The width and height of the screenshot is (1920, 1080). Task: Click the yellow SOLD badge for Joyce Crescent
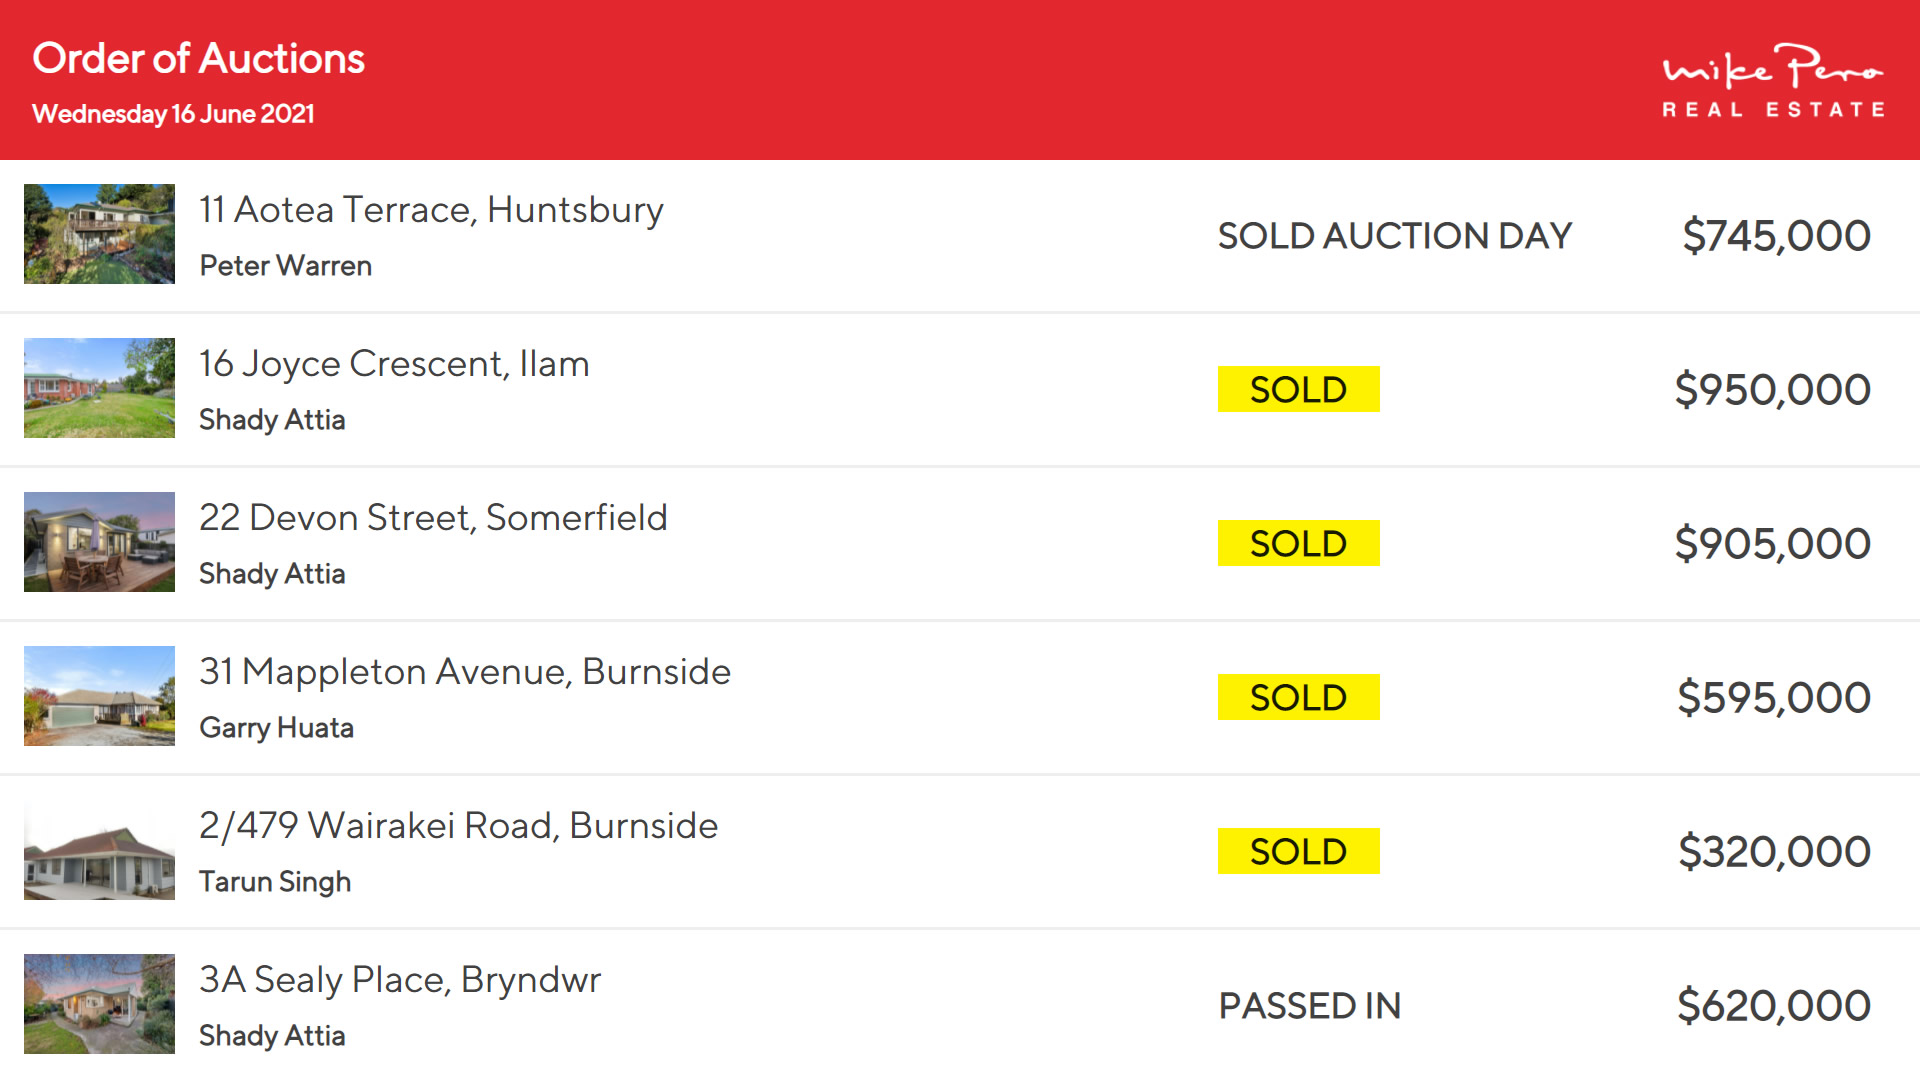tap(1298, 389)
